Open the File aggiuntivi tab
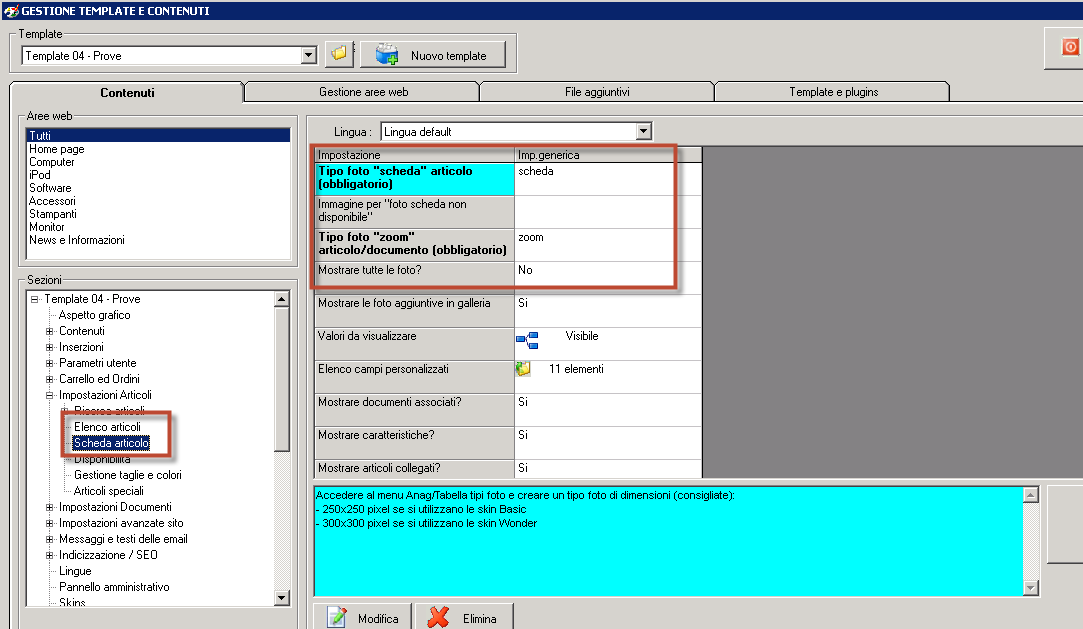The height and width of the screenshot is (629, 1083). tap(597, 92)
